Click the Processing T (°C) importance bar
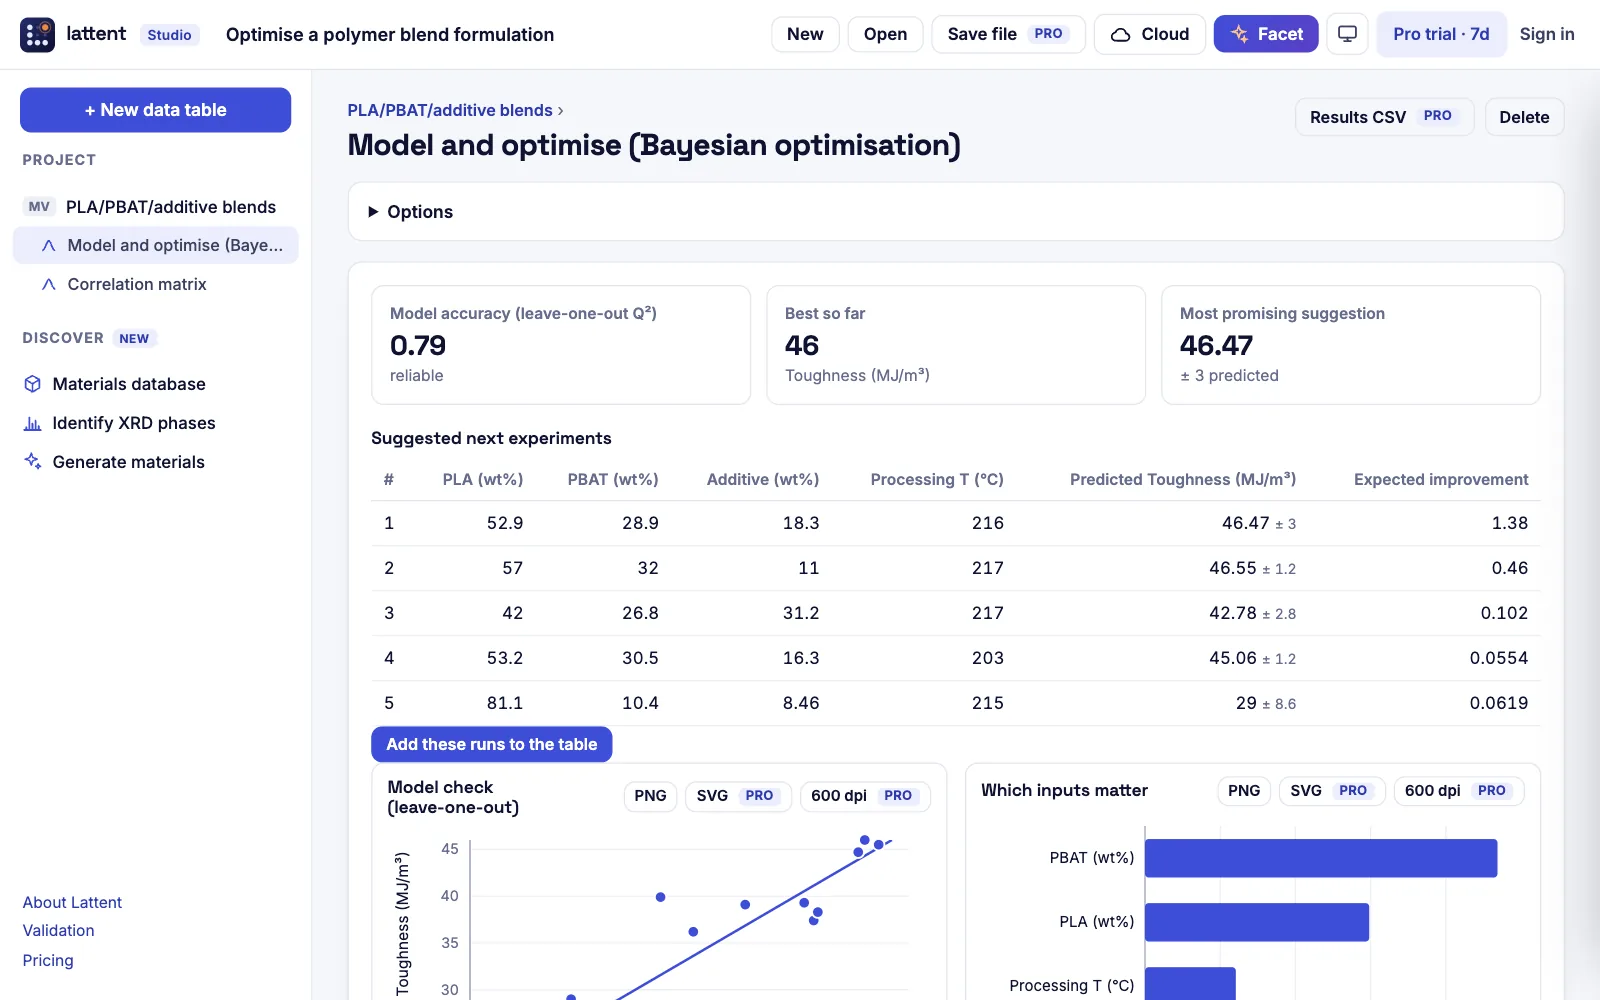Screen dimensions: 1600x1000 point(1190,984)
